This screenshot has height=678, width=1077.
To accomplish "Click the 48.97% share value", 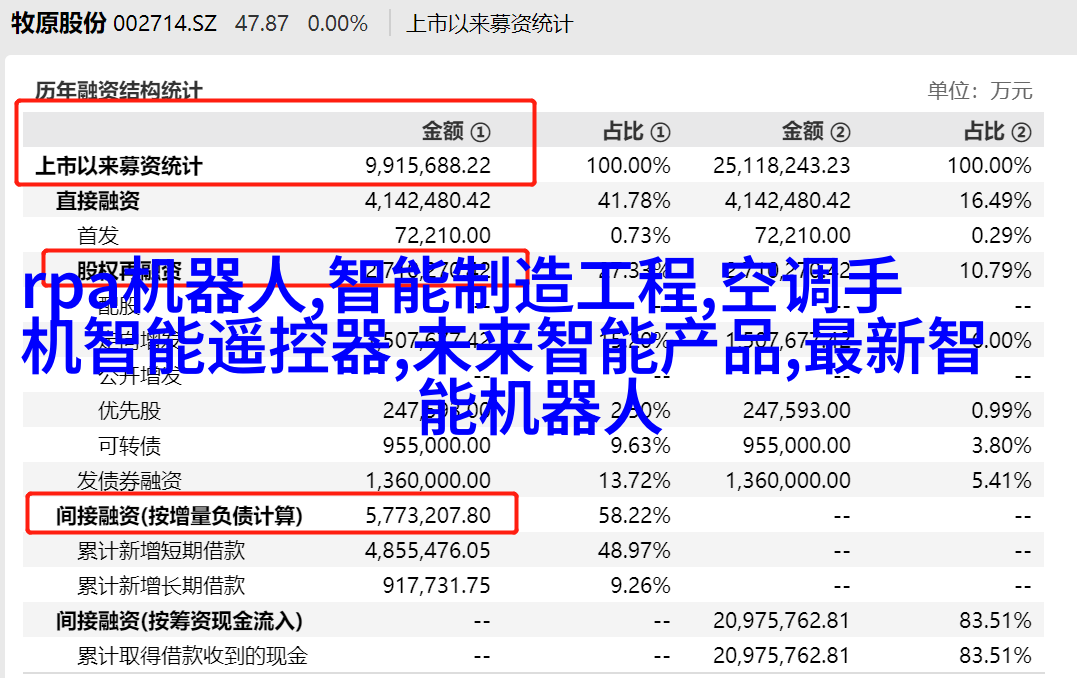I will coord(634,551).
